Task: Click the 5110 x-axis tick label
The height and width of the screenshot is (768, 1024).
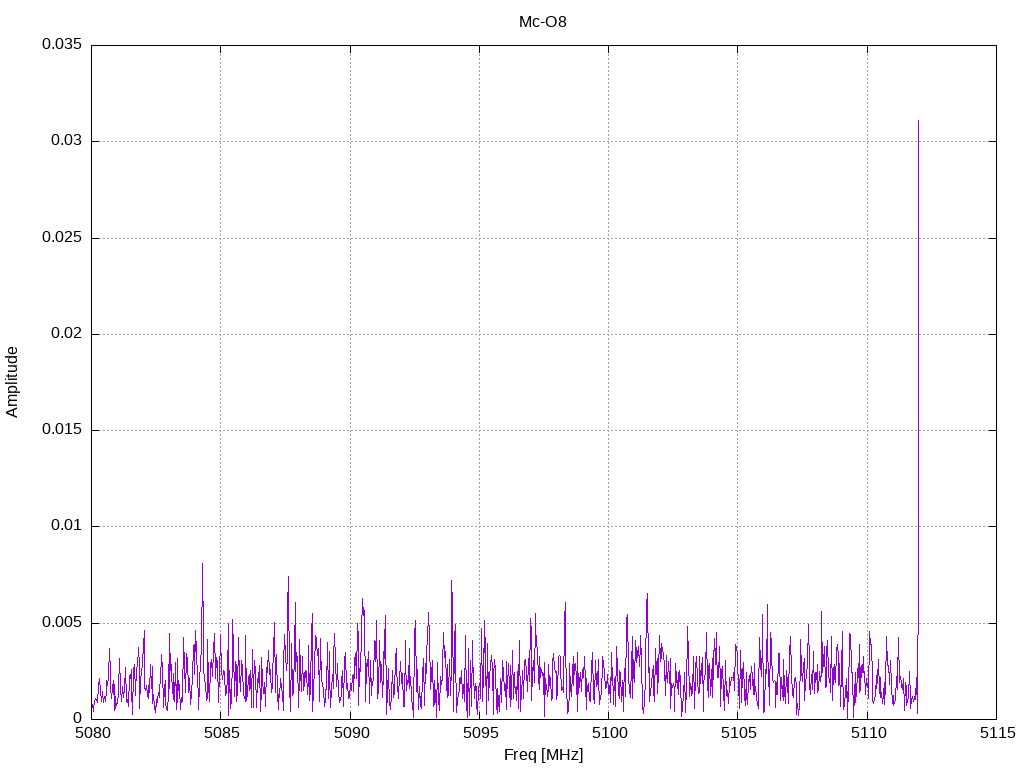Action: [867, 733]
